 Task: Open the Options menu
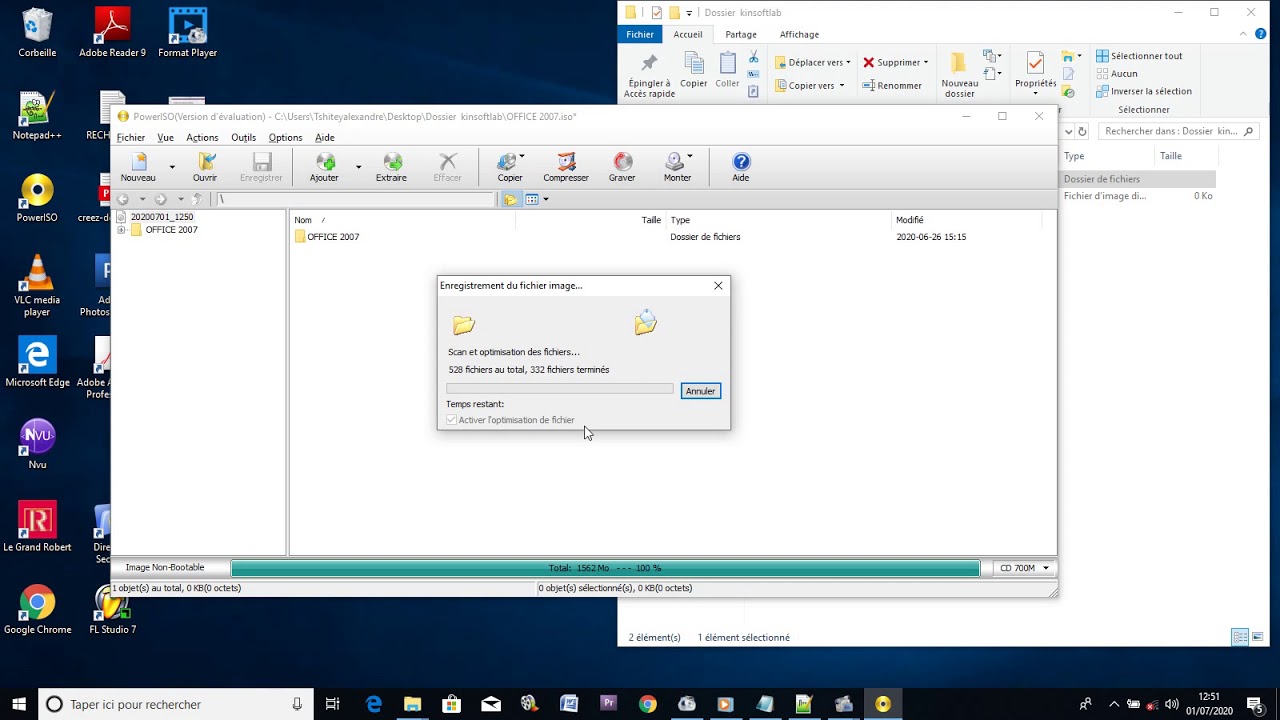pos(285,138)
